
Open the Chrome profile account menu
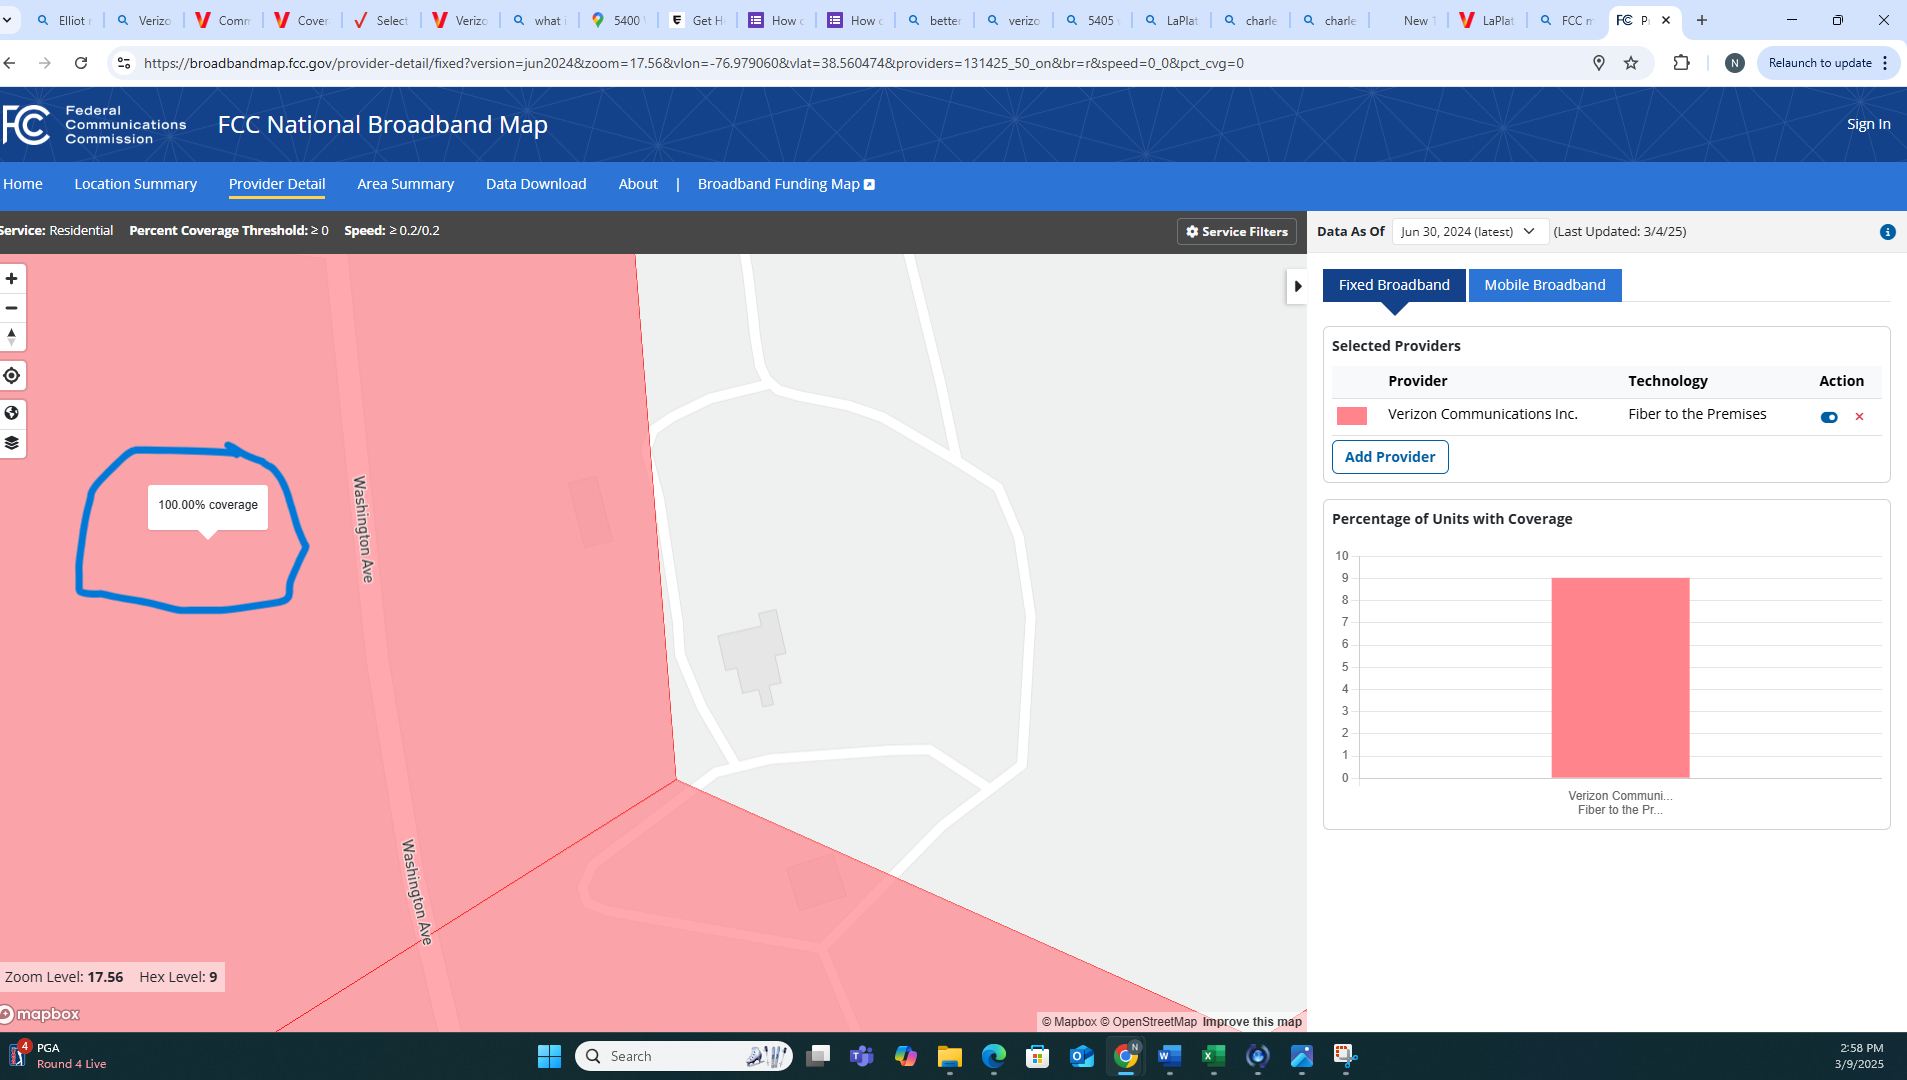[x=1734, y=63]
